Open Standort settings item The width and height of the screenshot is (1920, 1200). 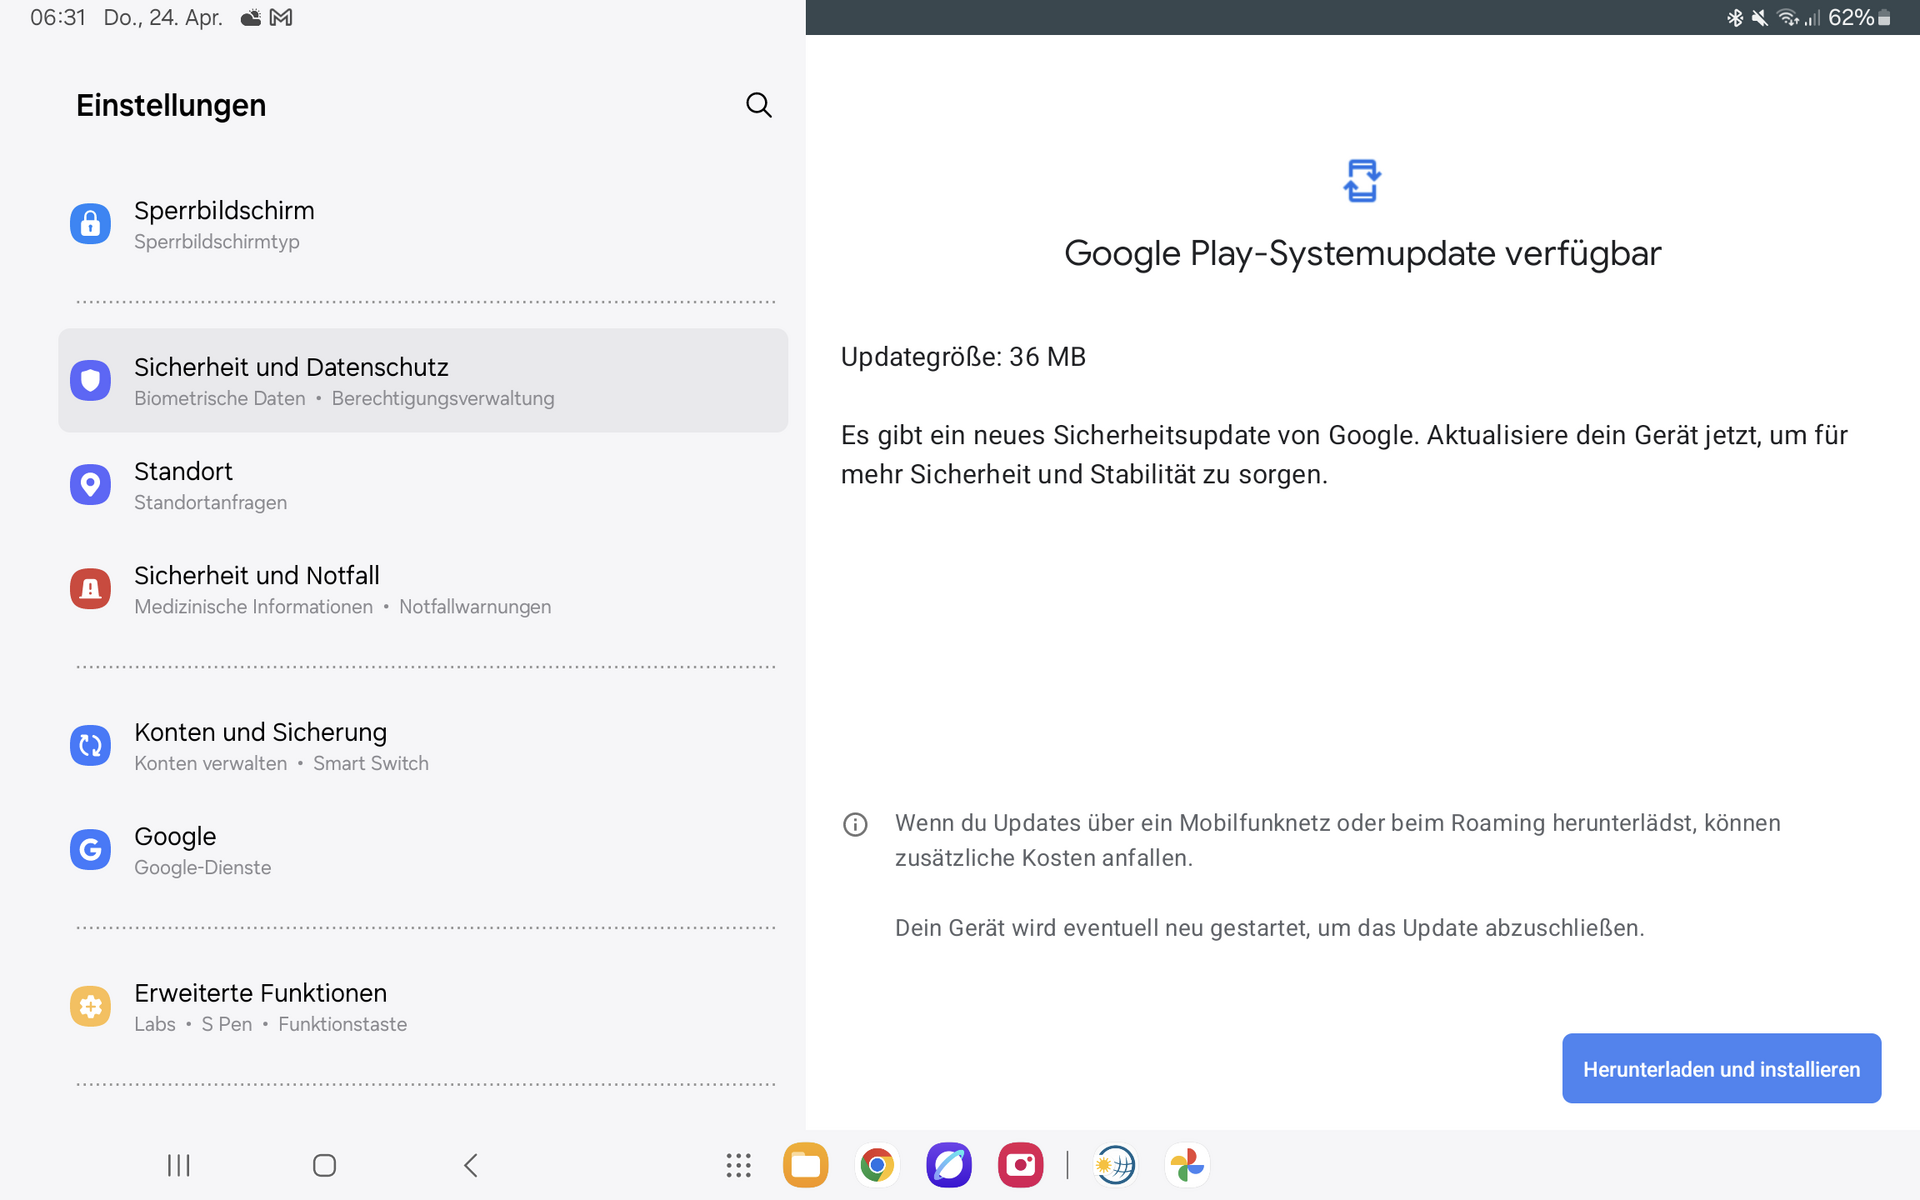(x=184, y=485)
